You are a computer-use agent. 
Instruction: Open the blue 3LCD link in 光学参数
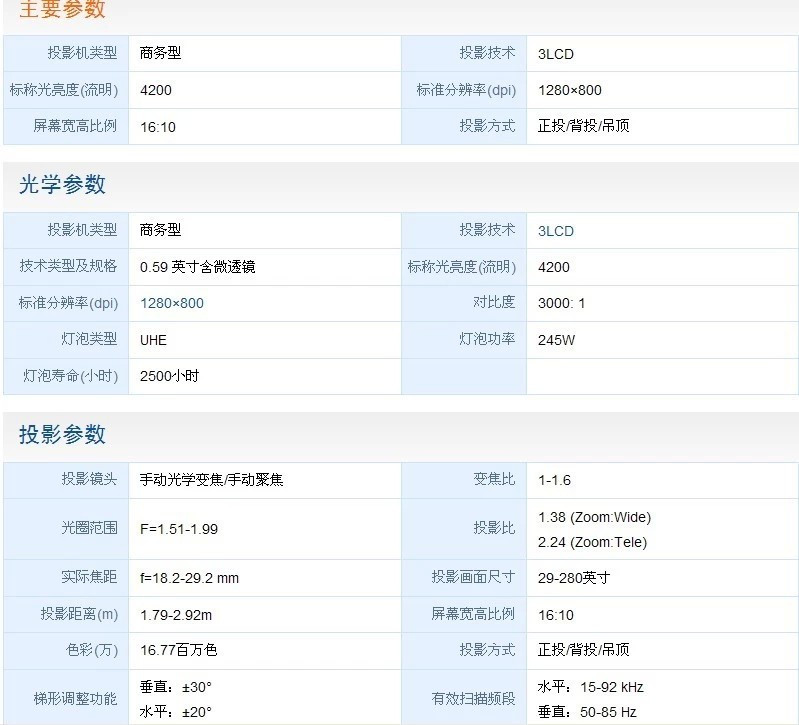556,231
